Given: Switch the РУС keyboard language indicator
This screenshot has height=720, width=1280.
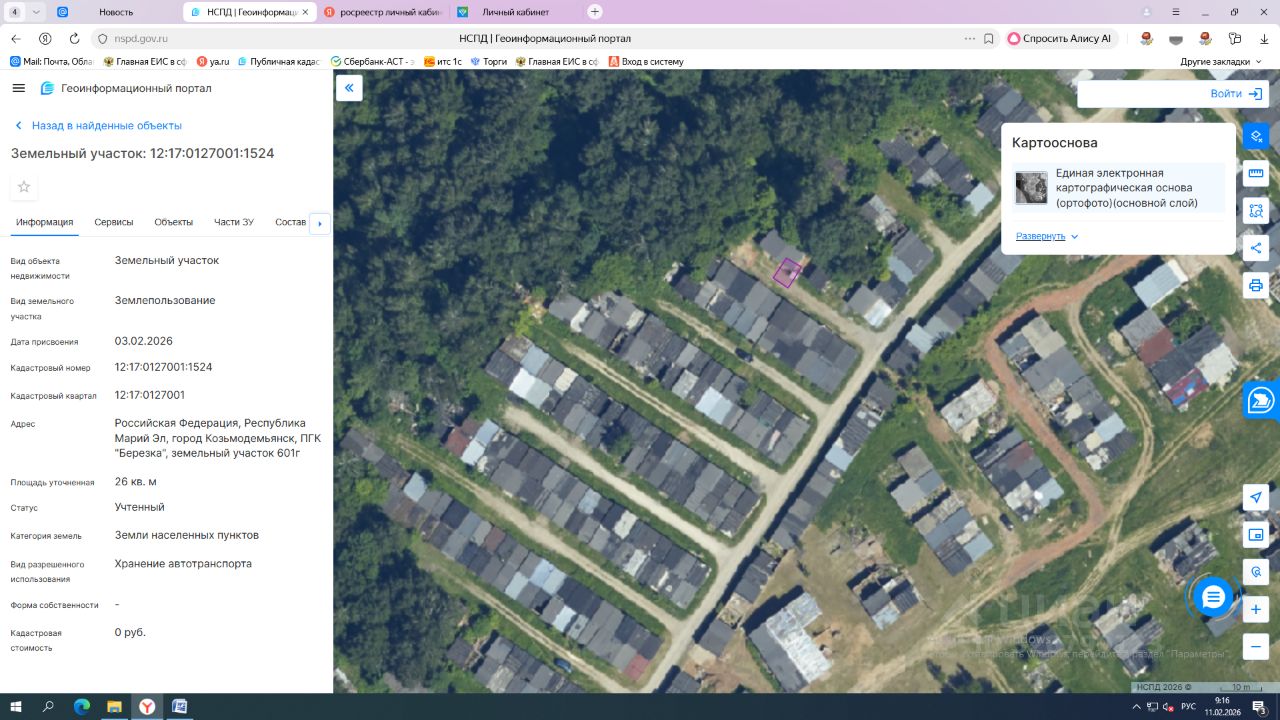Looking at the screenshot, I should click(x=1188, y=707).
